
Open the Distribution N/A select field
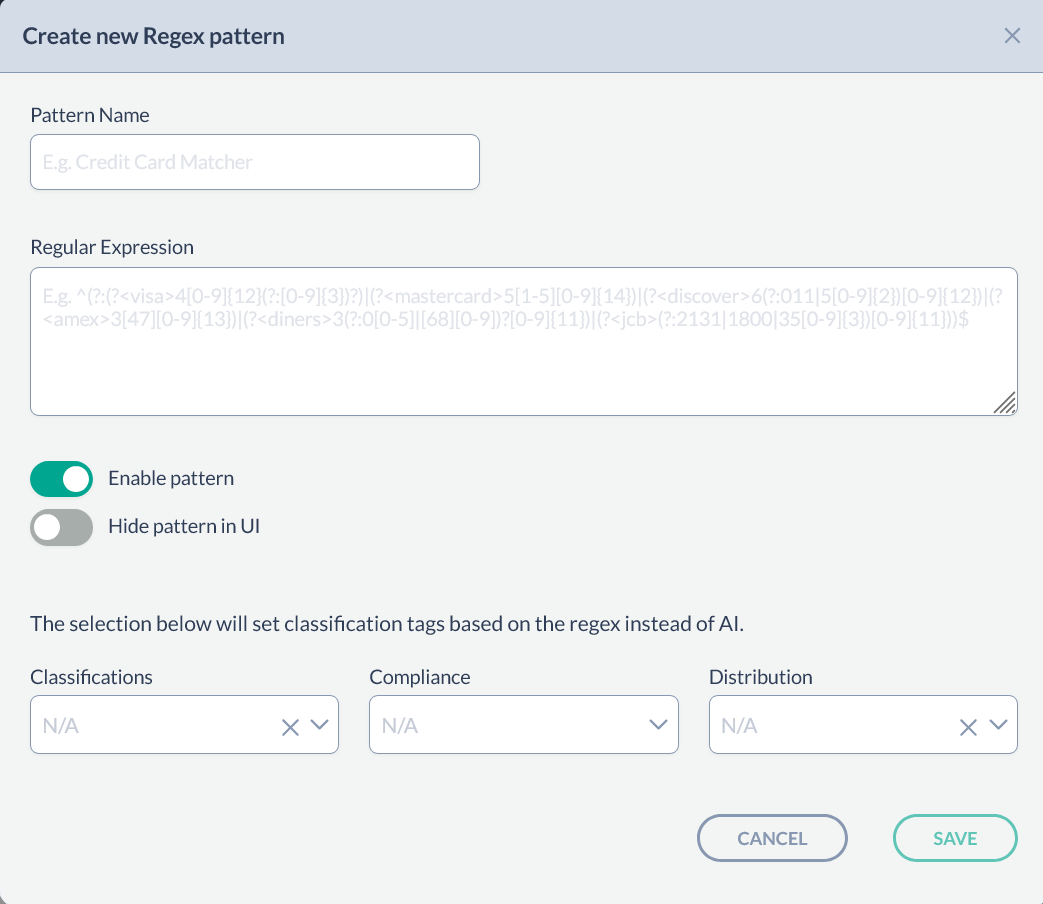click(x=830, y=725)
